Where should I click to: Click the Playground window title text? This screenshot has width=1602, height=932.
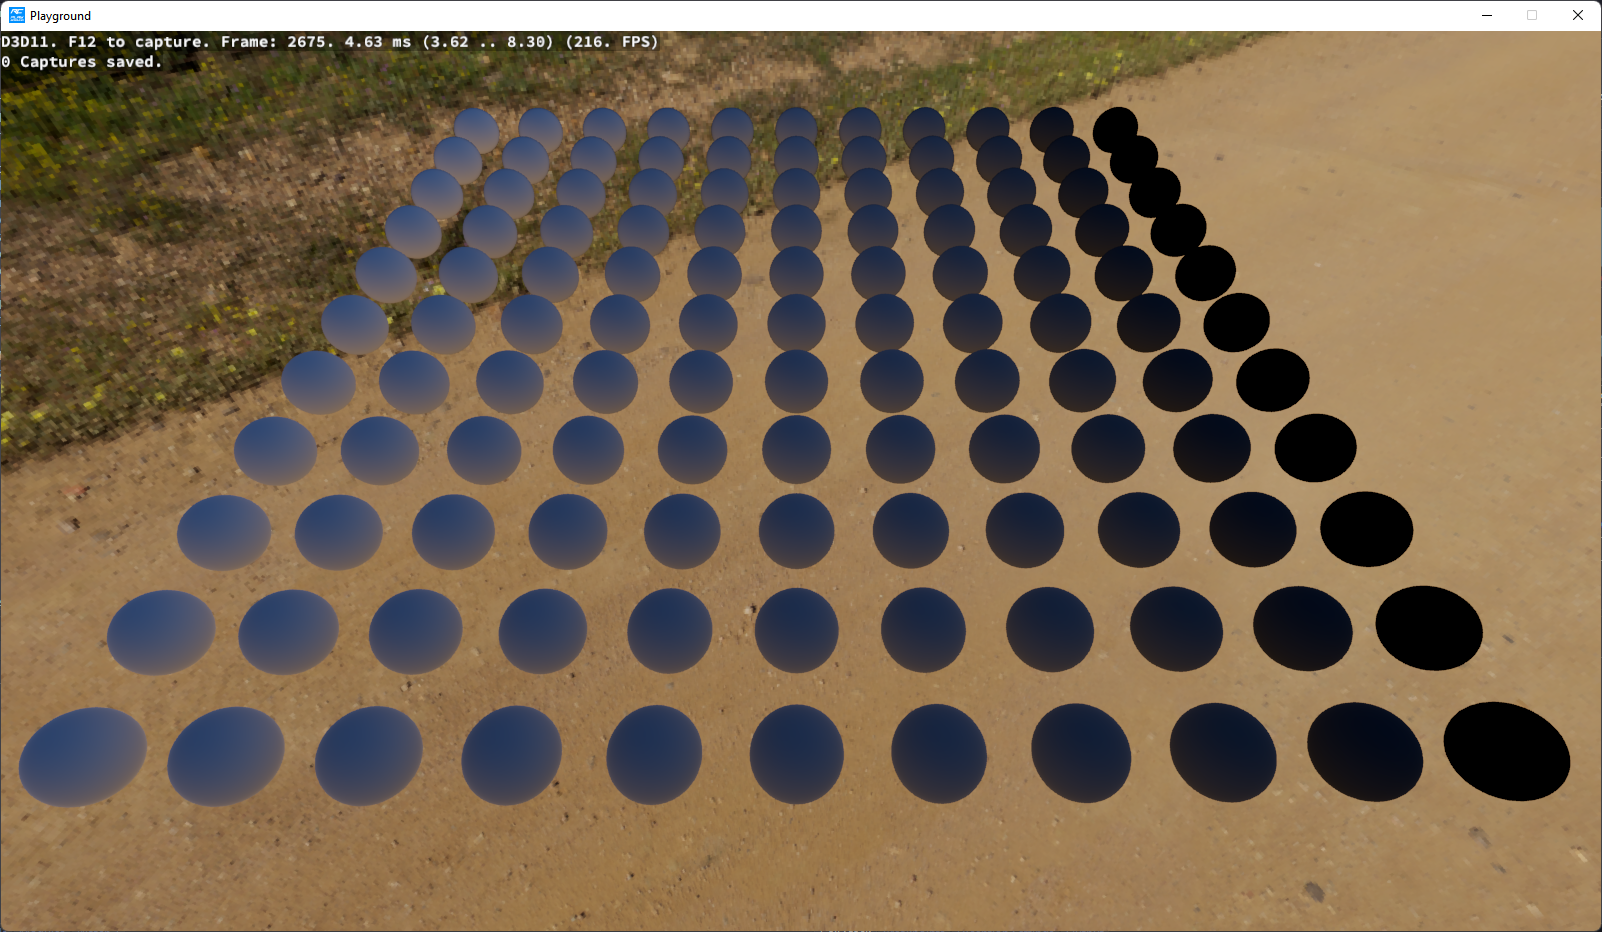pos(60,16)
